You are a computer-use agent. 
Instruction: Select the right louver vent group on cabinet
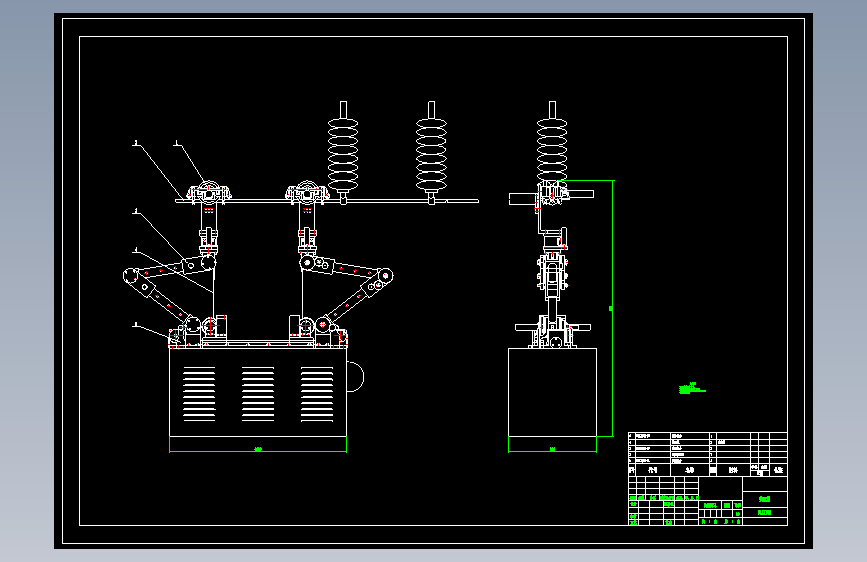click(x=317, y=394)
